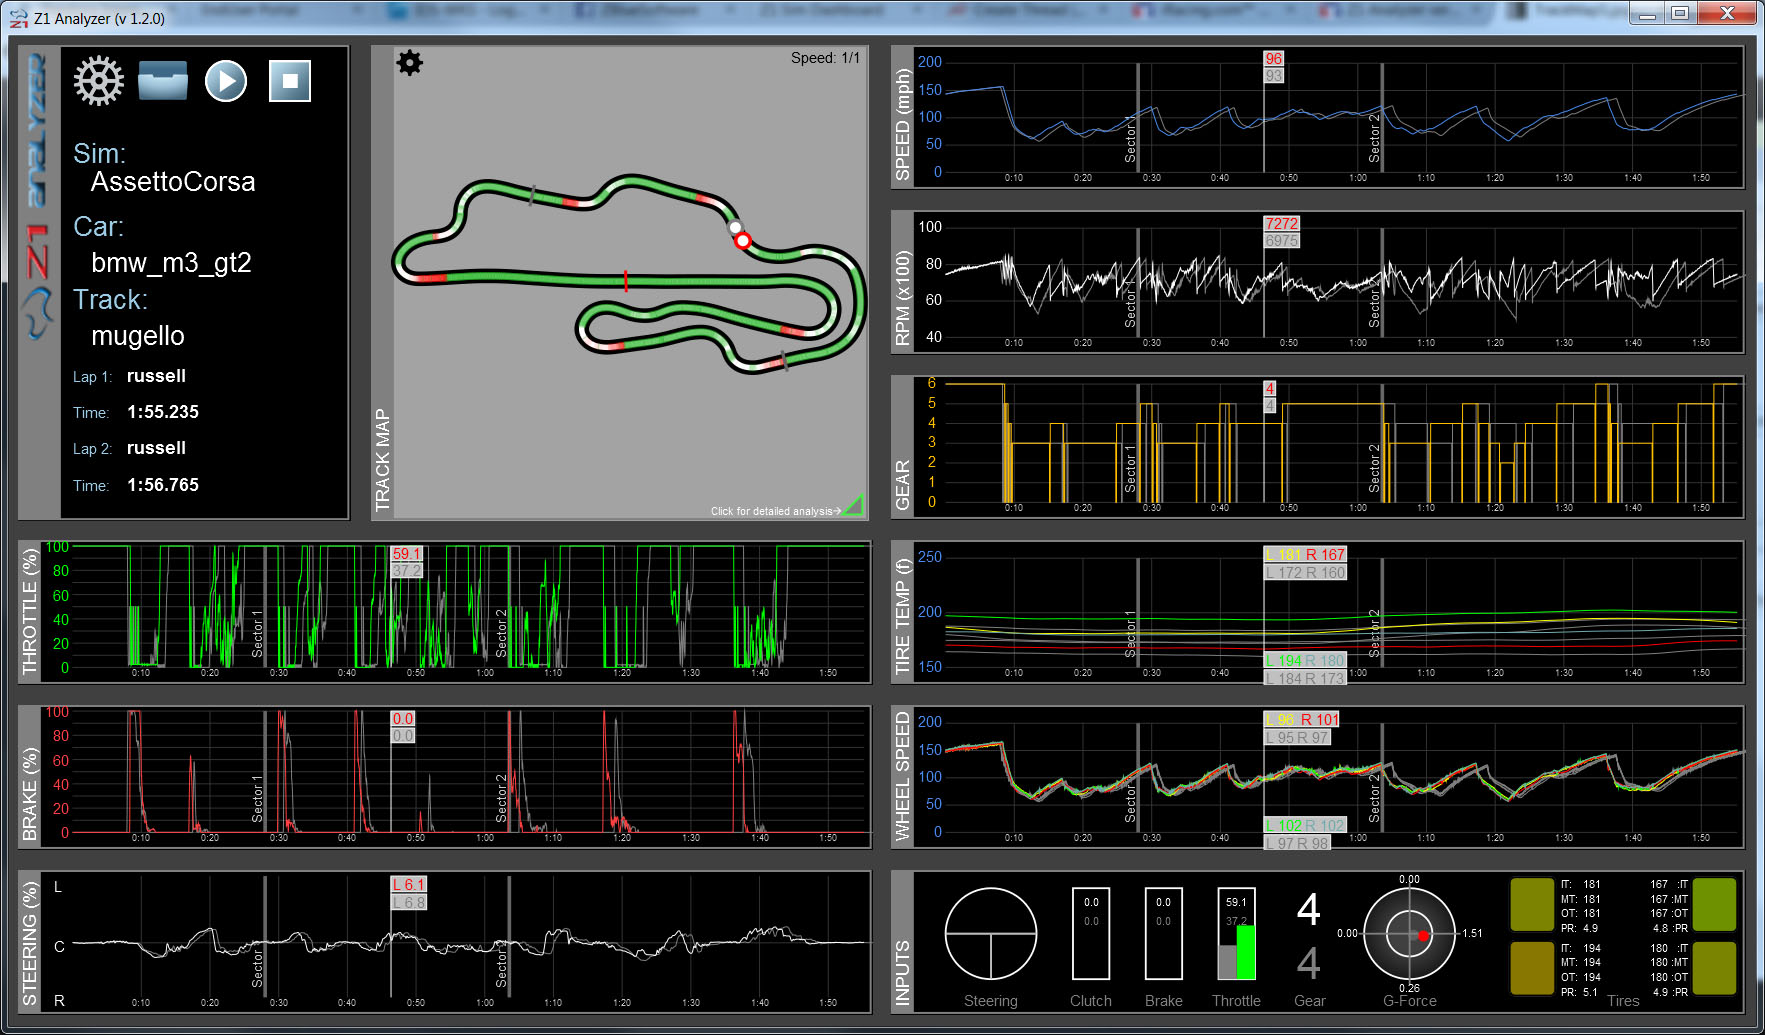Click the detailed analysis green triangle

(x=854, y=506)
